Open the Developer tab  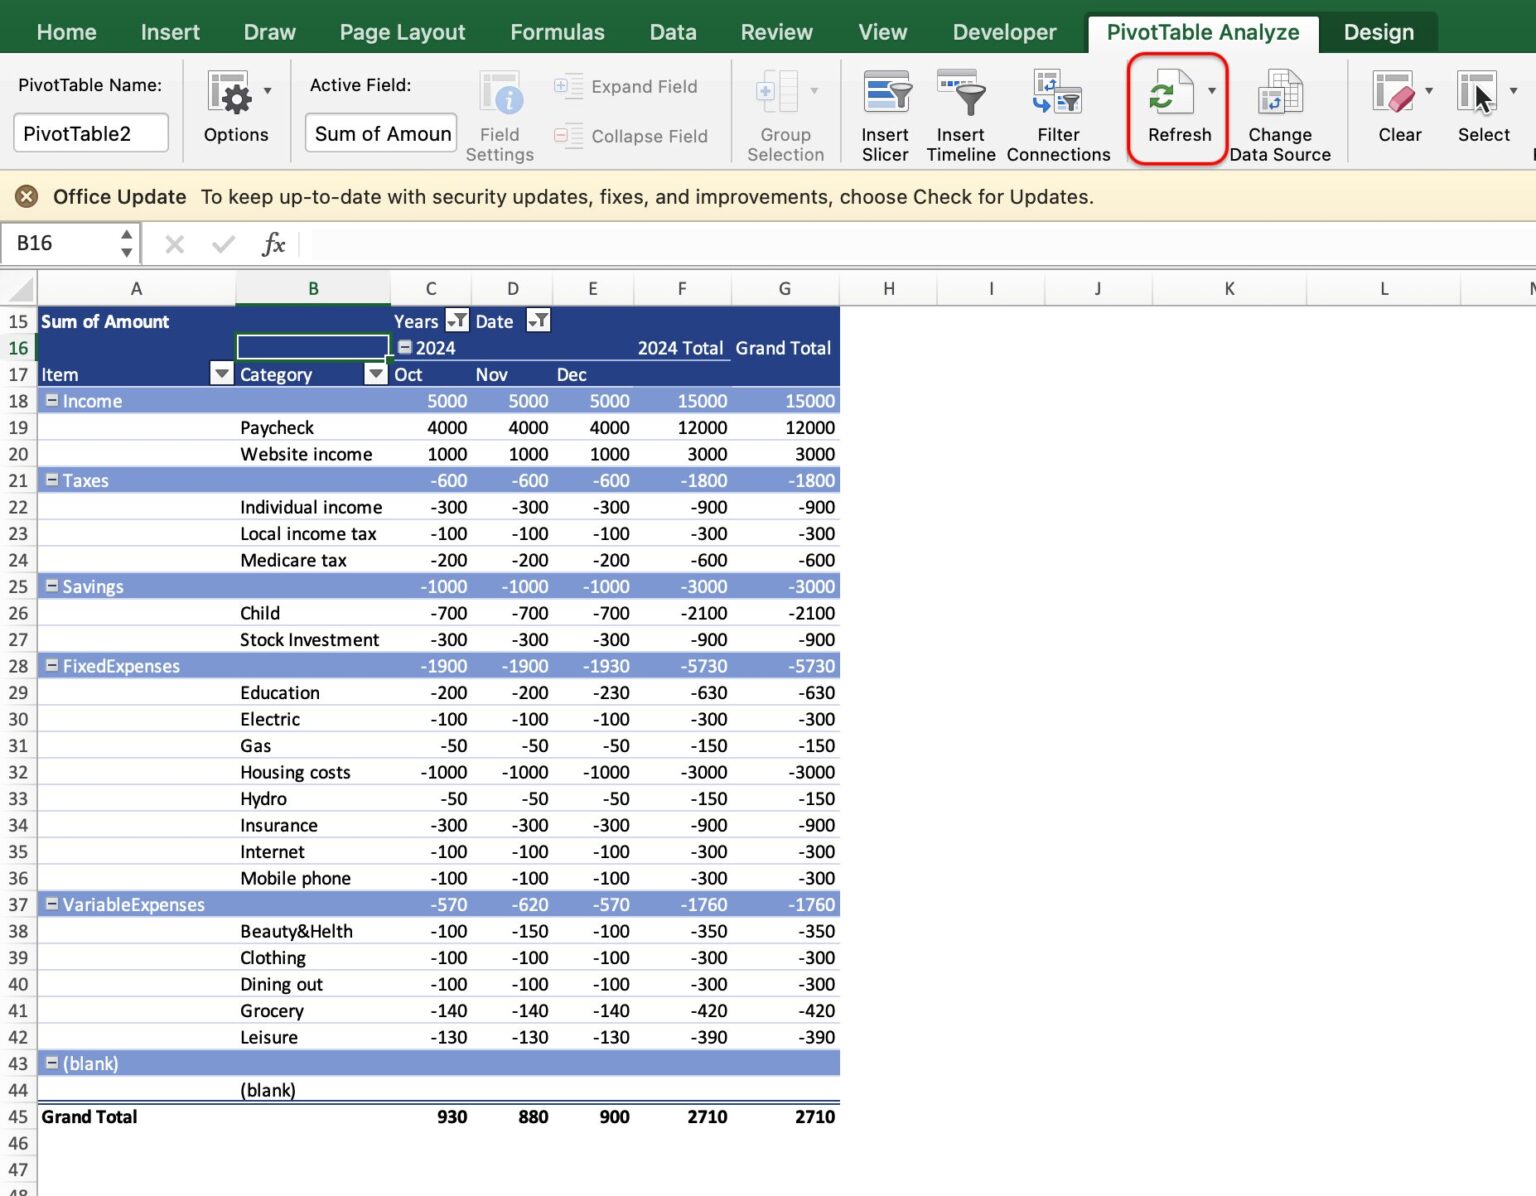point(1004,32)
